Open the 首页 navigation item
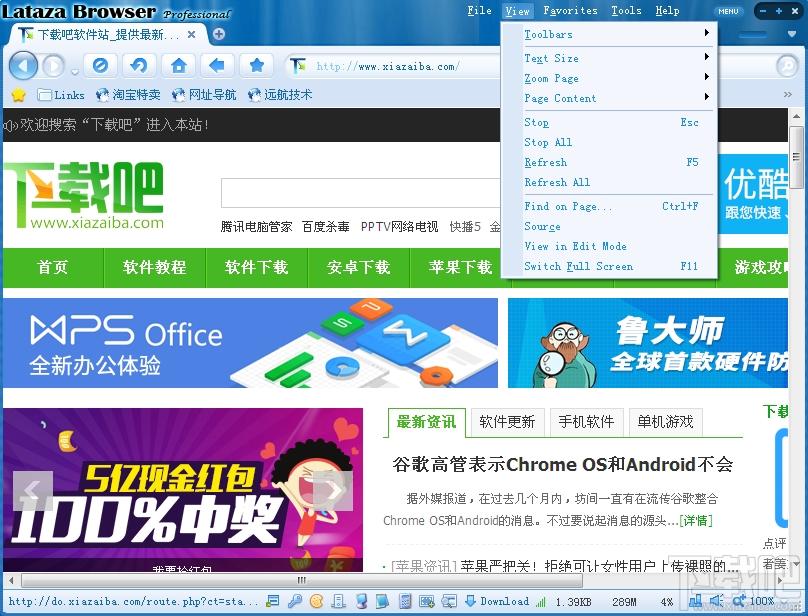This screenshot has height=616, width=808. (x=53, y=267)
